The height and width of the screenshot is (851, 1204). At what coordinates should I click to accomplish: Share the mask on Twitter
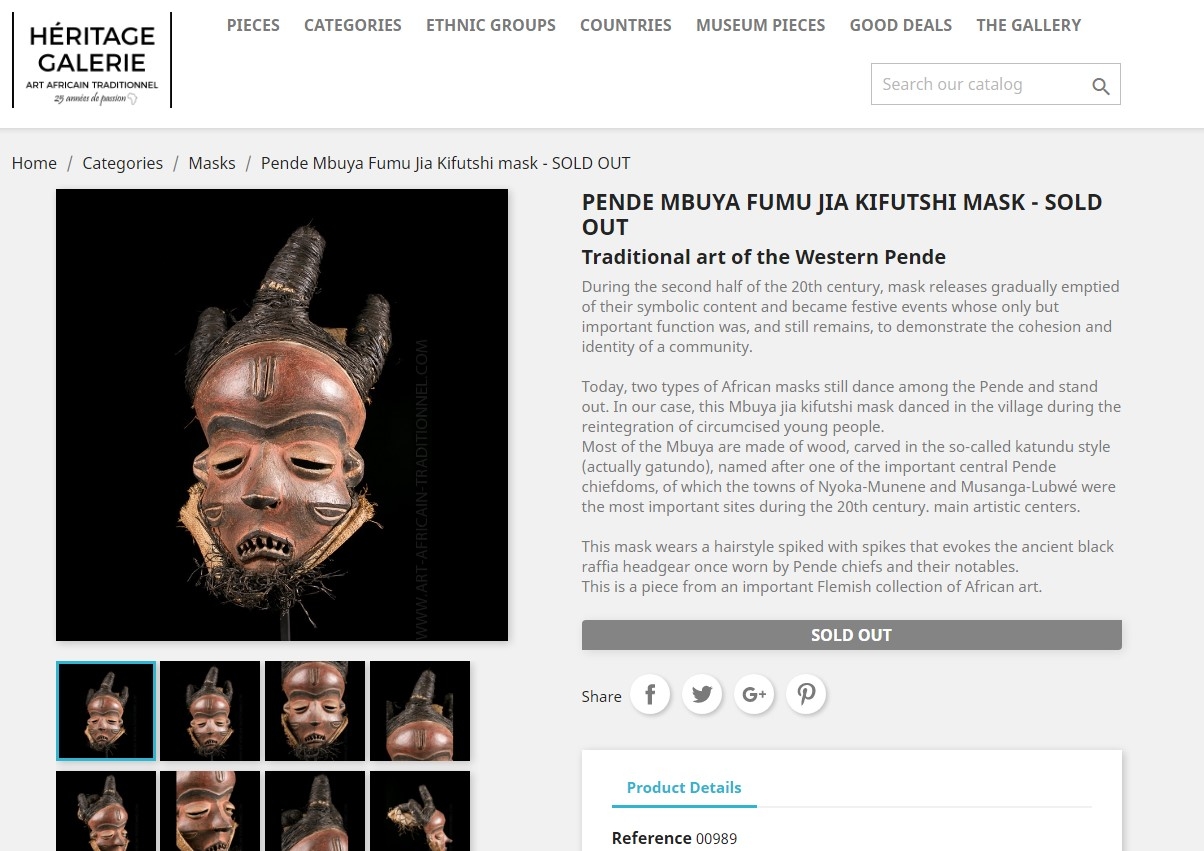(x=702, y=694)
